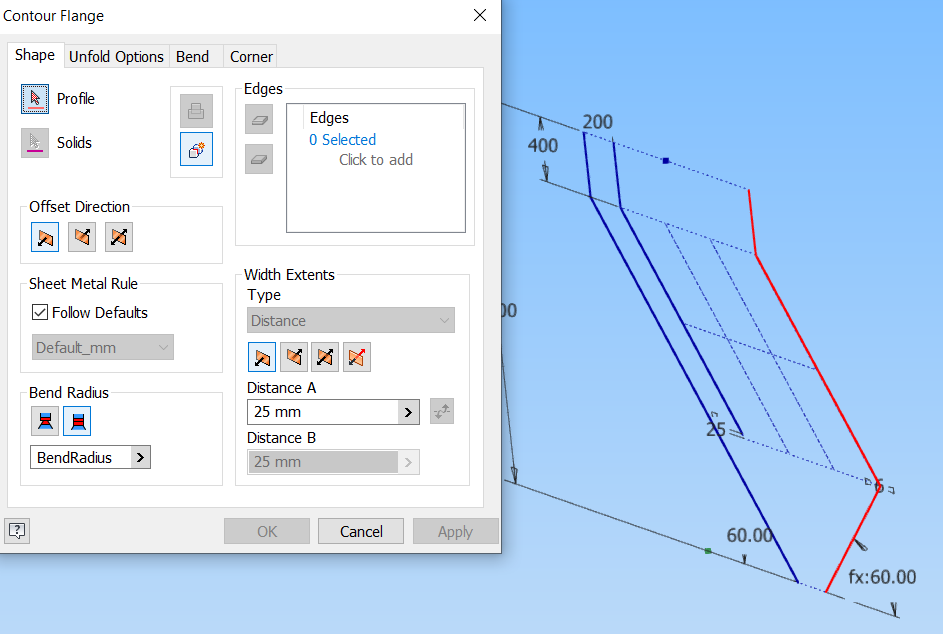Toggle the Follow Defaults checkbox
Image resolution: width=943 pixels, height=634 pixels.
39,312
